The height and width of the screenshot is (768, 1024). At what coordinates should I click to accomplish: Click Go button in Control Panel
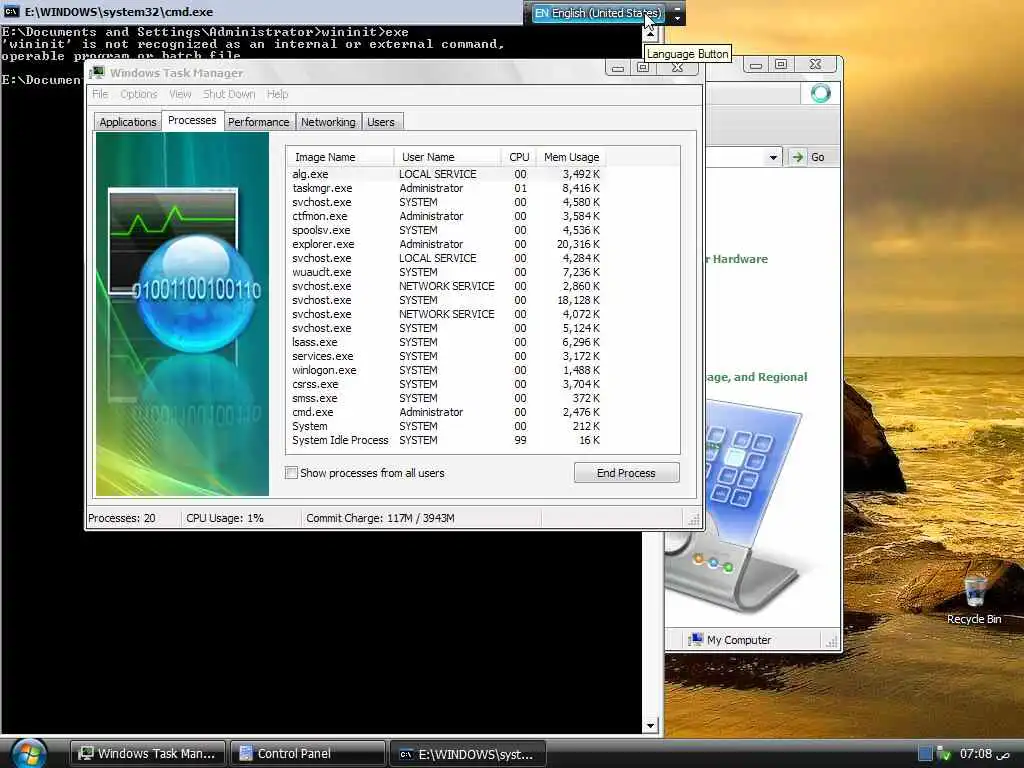point(808,157)
